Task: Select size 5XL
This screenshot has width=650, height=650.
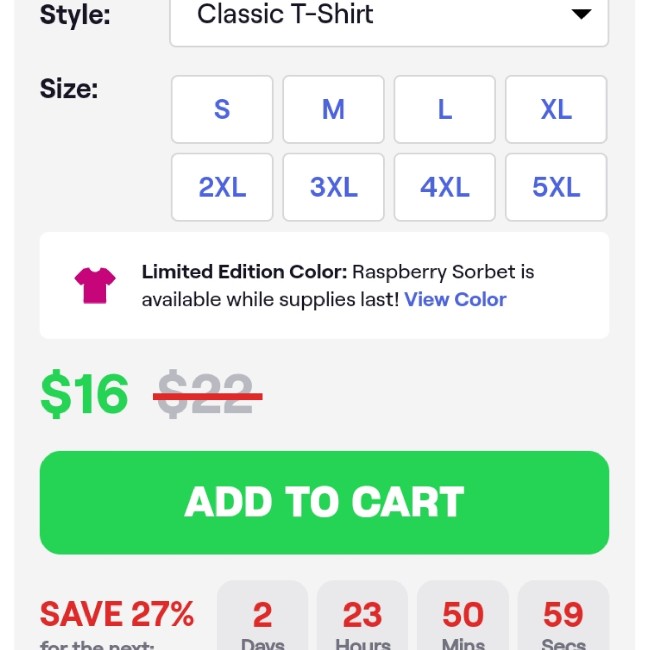Action: pos(556,187)
